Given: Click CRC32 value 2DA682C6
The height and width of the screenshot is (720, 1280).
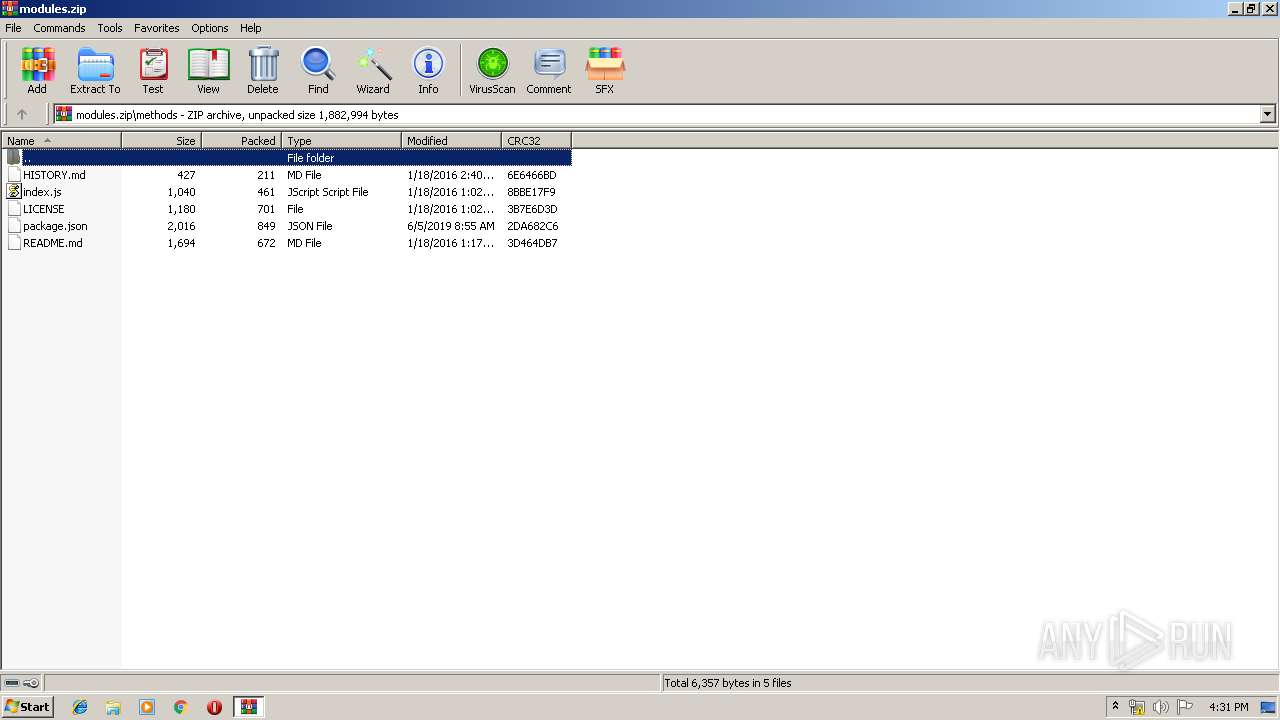Looking at the screenshot, I should [532, 226].
